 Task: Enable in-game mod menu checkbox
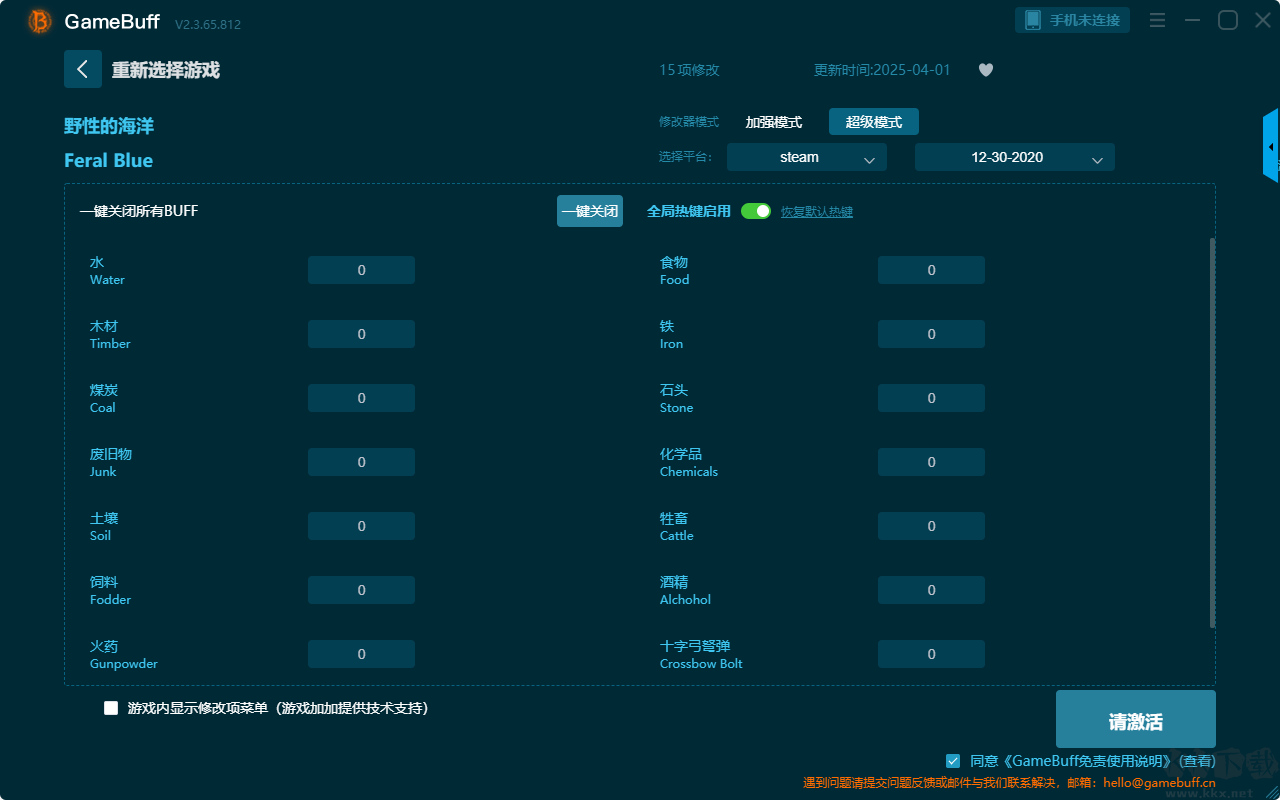point(111,708)
